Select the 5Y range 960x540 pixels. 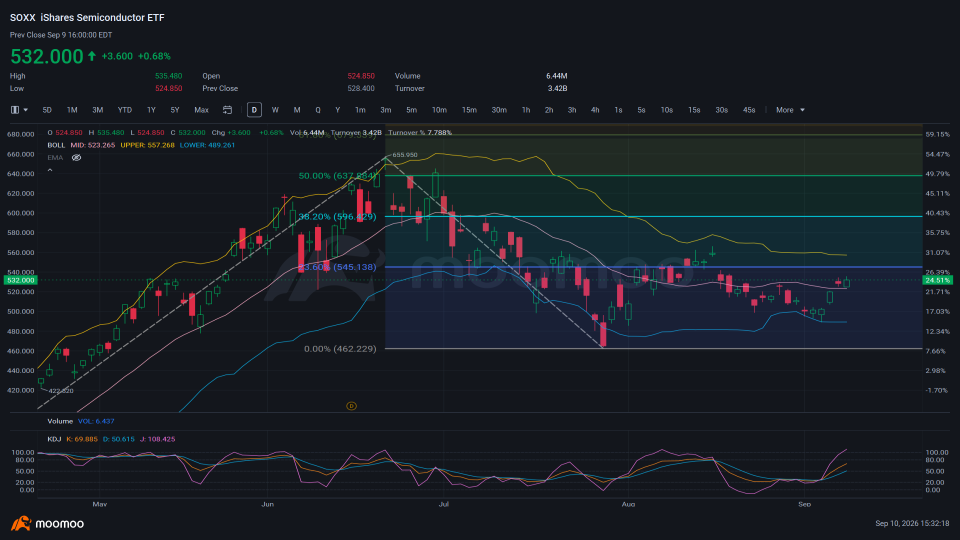(x=175, y=110)
